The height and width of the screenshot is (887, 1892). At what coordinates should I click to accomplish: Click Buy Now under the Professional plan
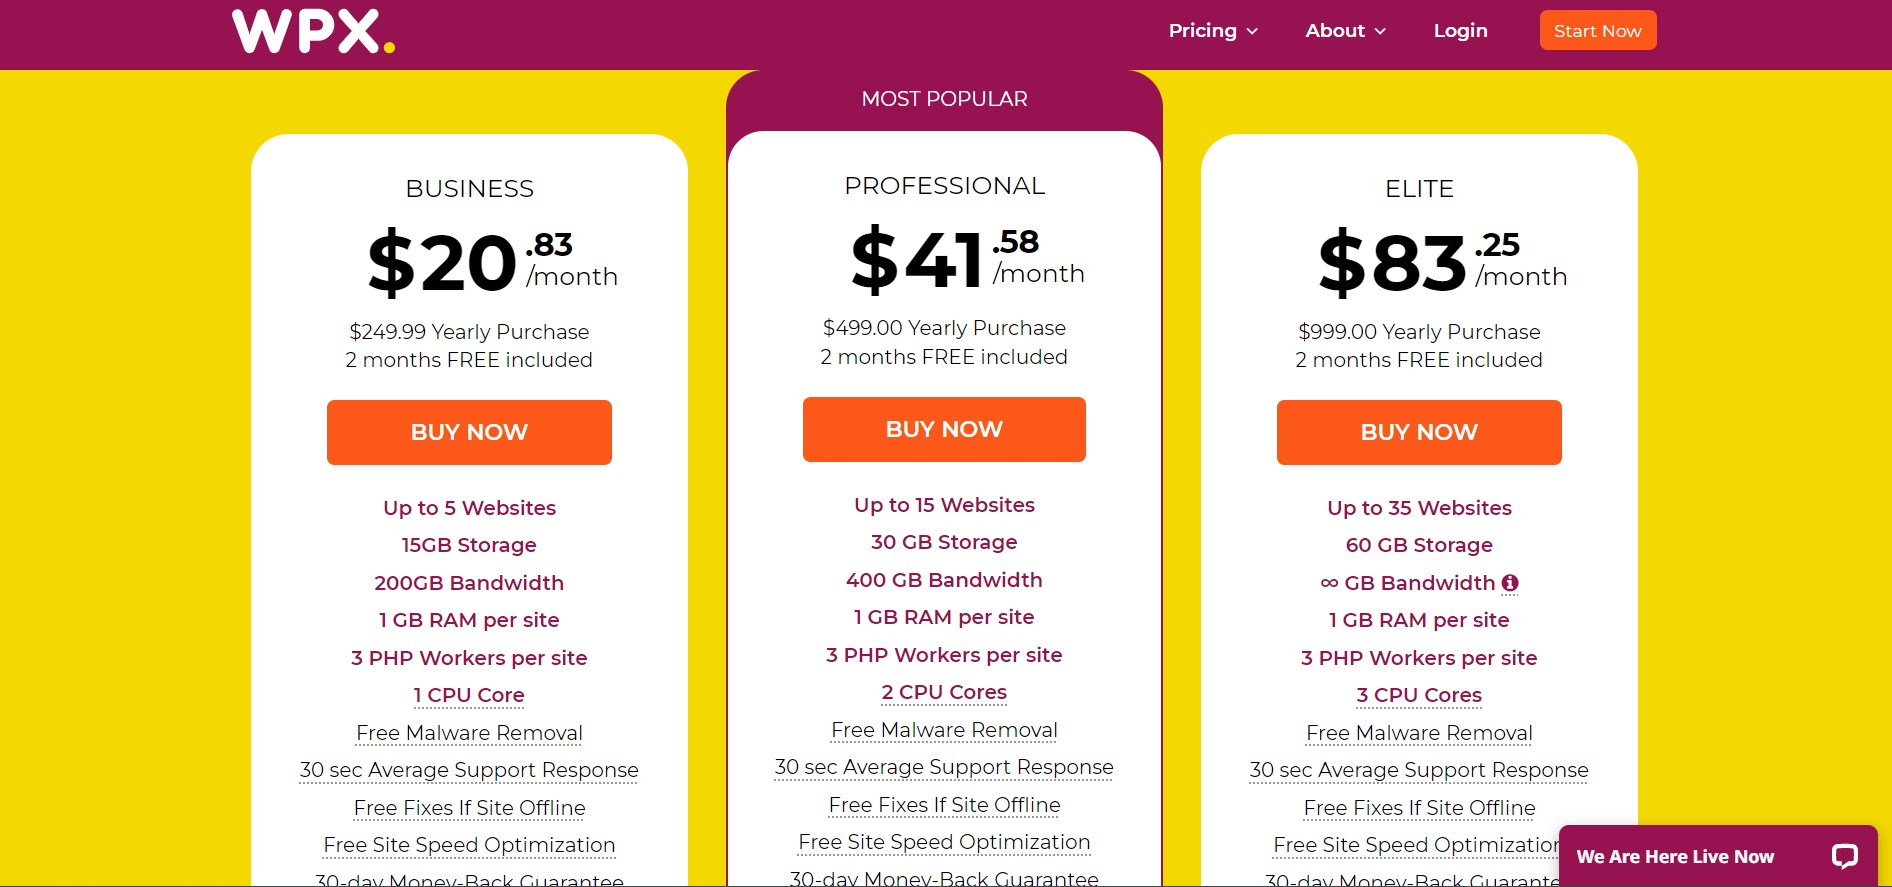click(943, 429)
